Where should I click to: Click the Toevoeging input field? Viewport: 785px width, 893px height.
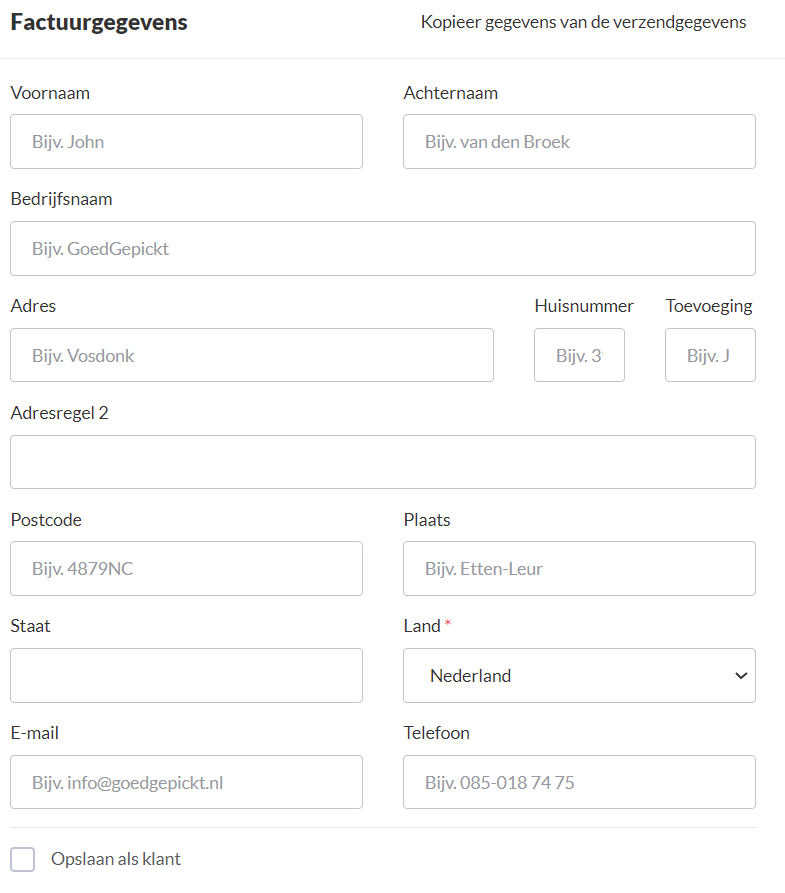coord(710,355)
